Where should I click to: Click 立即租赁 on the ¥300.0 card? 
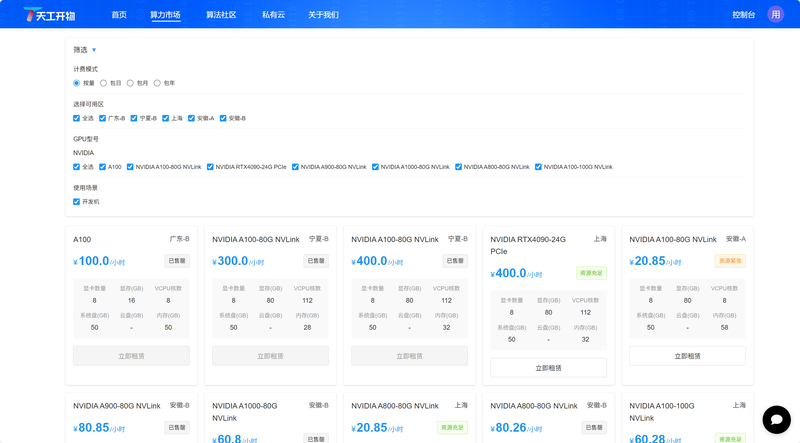click(x=270, y=356)
